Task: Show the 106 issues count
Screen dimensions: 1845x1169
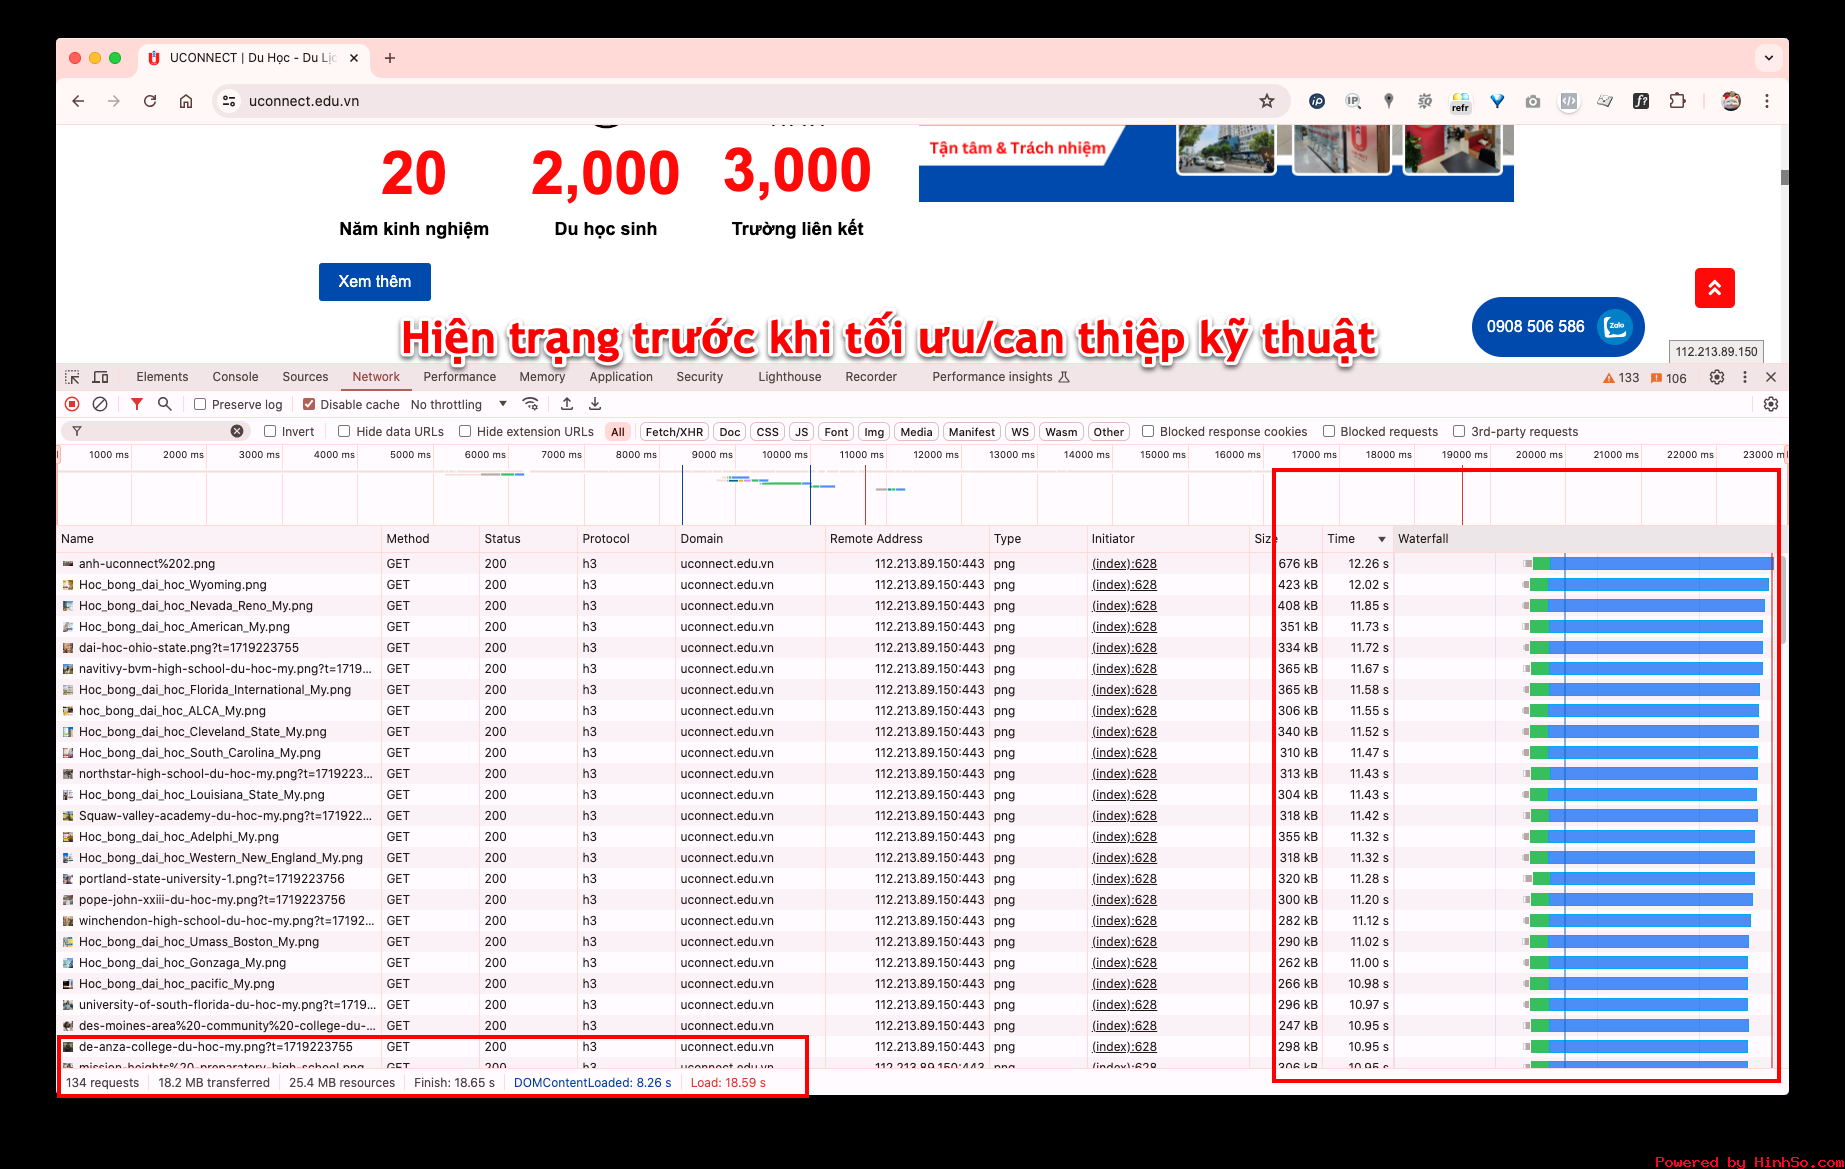Action: (1669, 378)
